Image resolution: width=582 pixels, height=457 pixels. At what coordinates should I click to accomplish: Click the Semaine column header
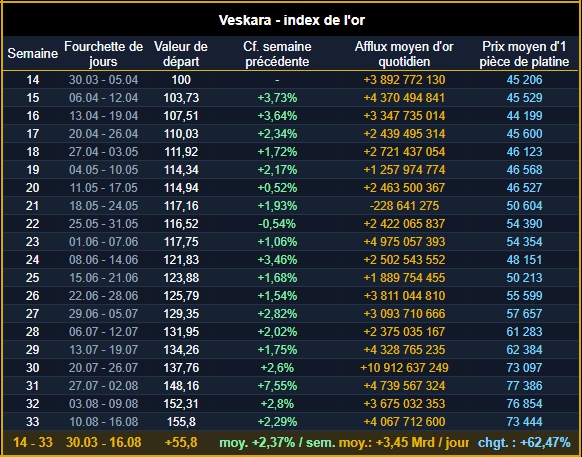(x=33, y=53)
